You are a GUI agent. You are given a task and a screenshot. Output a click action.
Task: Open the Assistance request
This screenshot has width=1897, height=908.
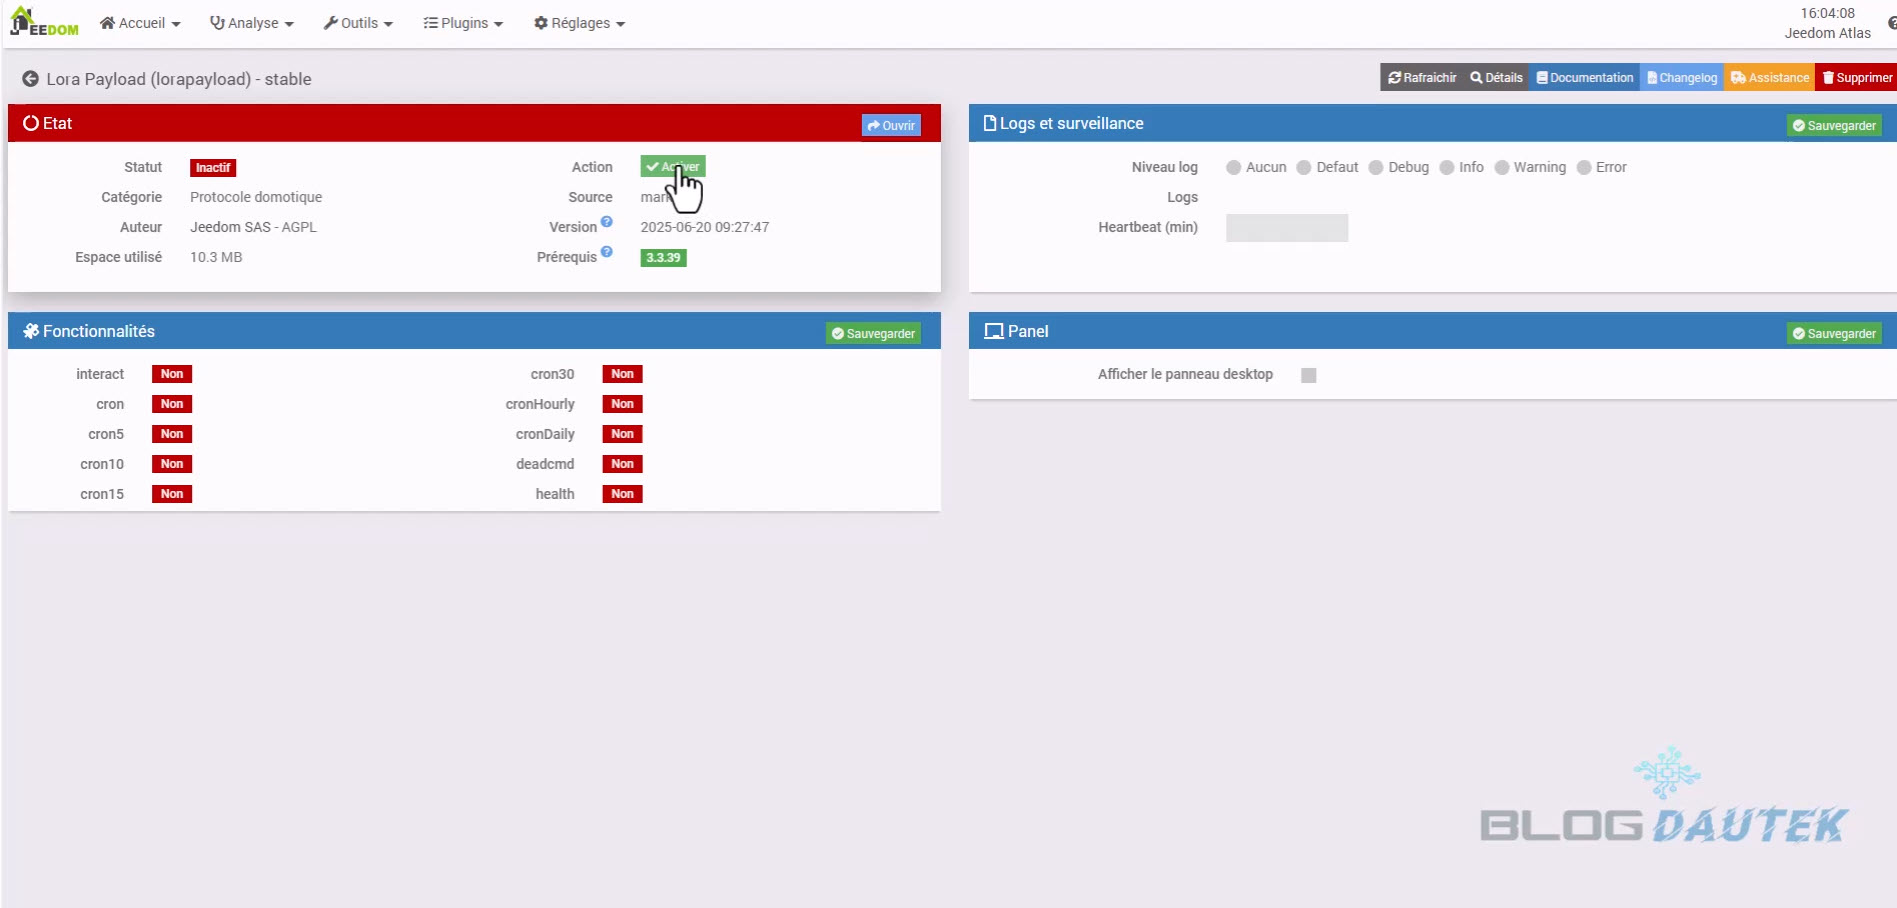[x=1769, y=78]
